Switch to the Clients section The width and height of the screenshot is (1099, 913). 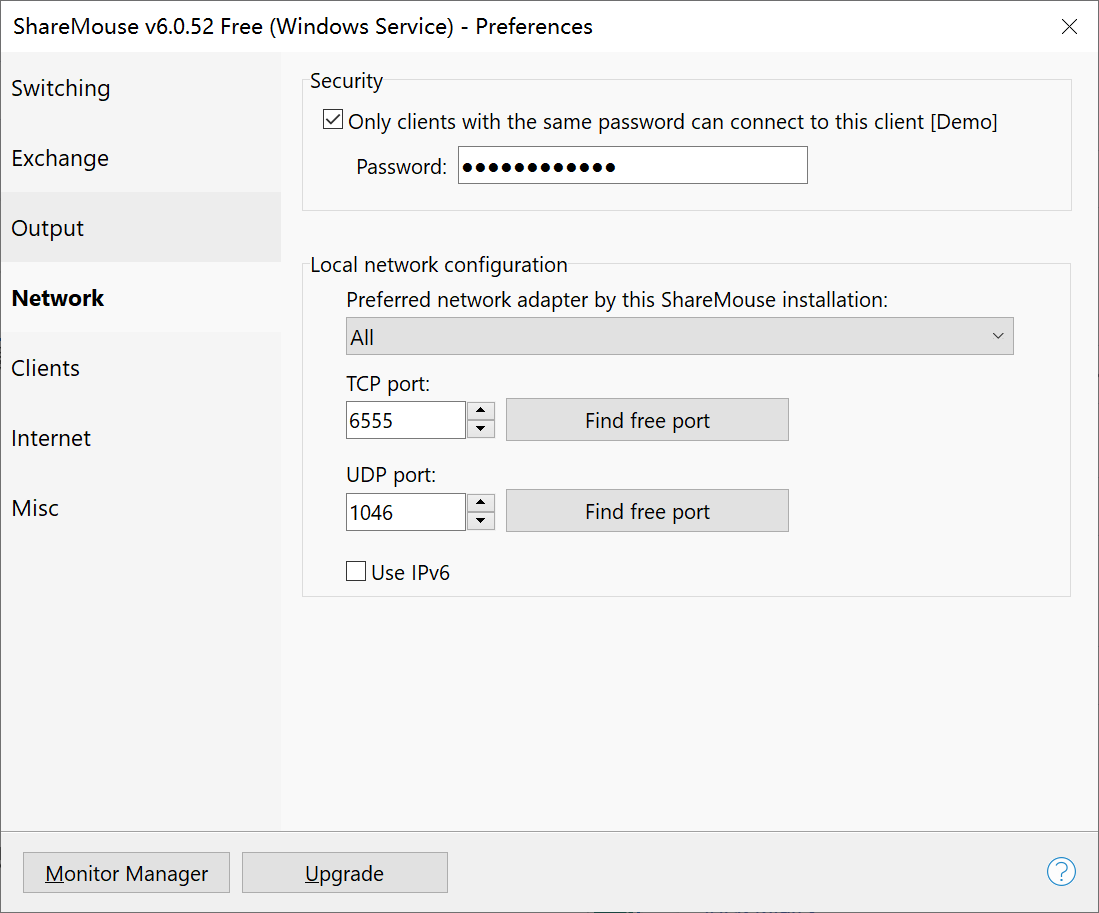pos(141,369)
